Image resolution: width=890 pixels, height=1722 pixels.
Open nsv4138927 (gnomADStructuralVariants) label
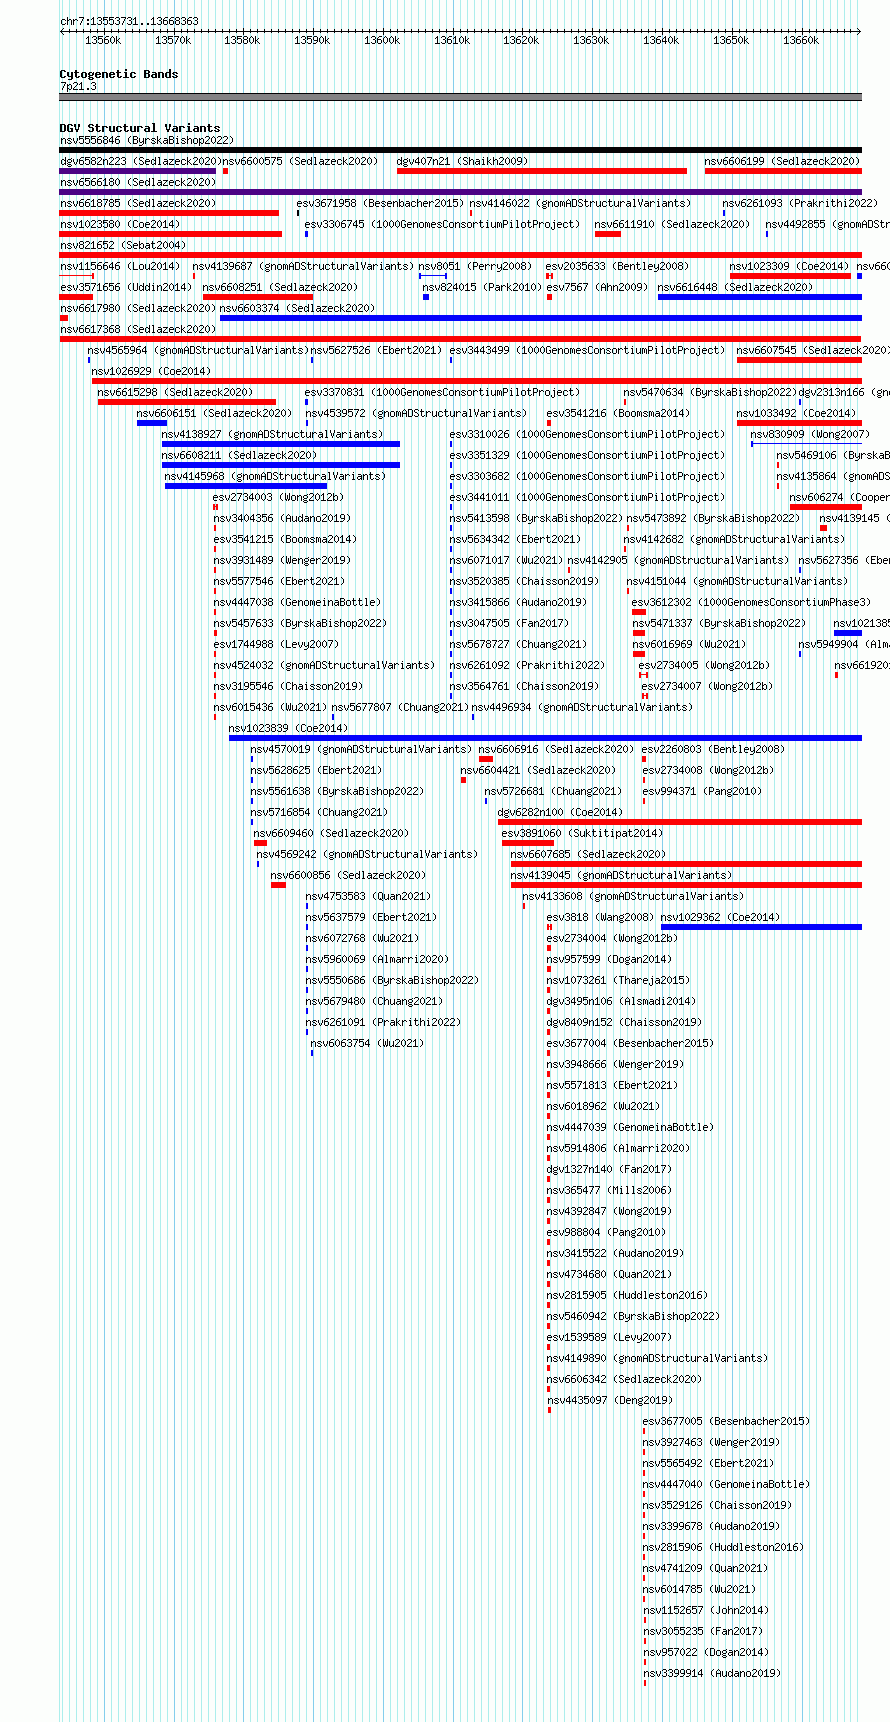272,434
